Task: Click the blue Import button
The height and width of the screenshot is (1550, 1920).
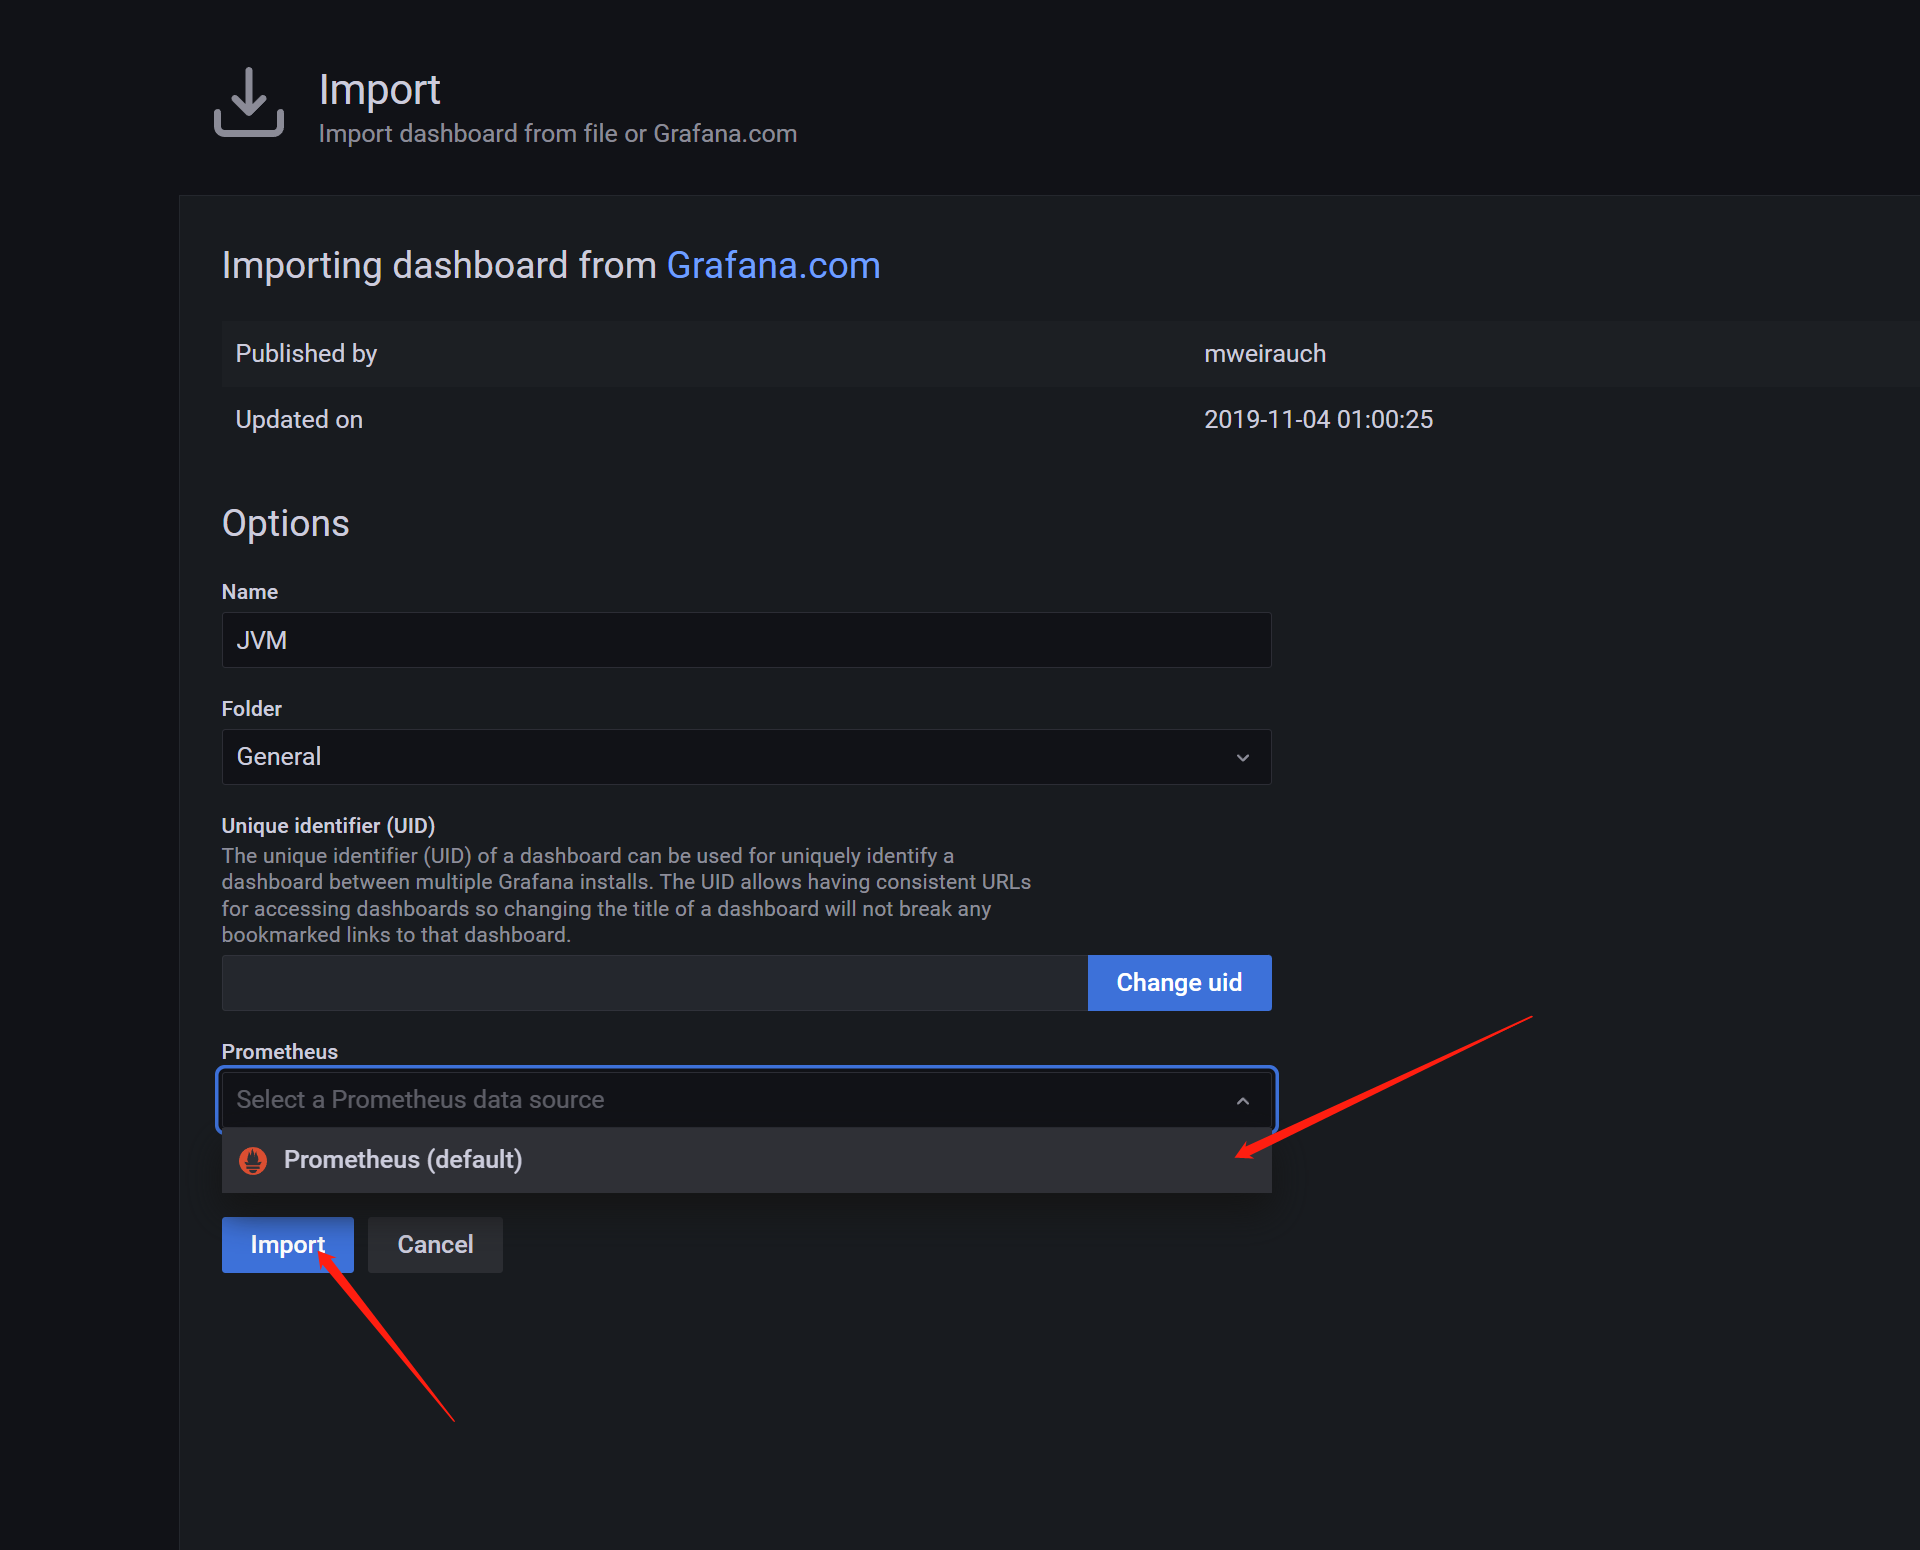Action: [287, 1245]
